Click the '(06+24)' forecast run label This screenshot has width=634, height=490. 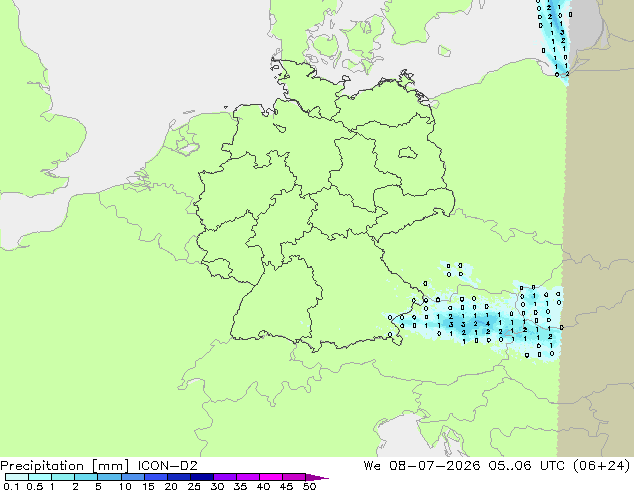(602, 466)
